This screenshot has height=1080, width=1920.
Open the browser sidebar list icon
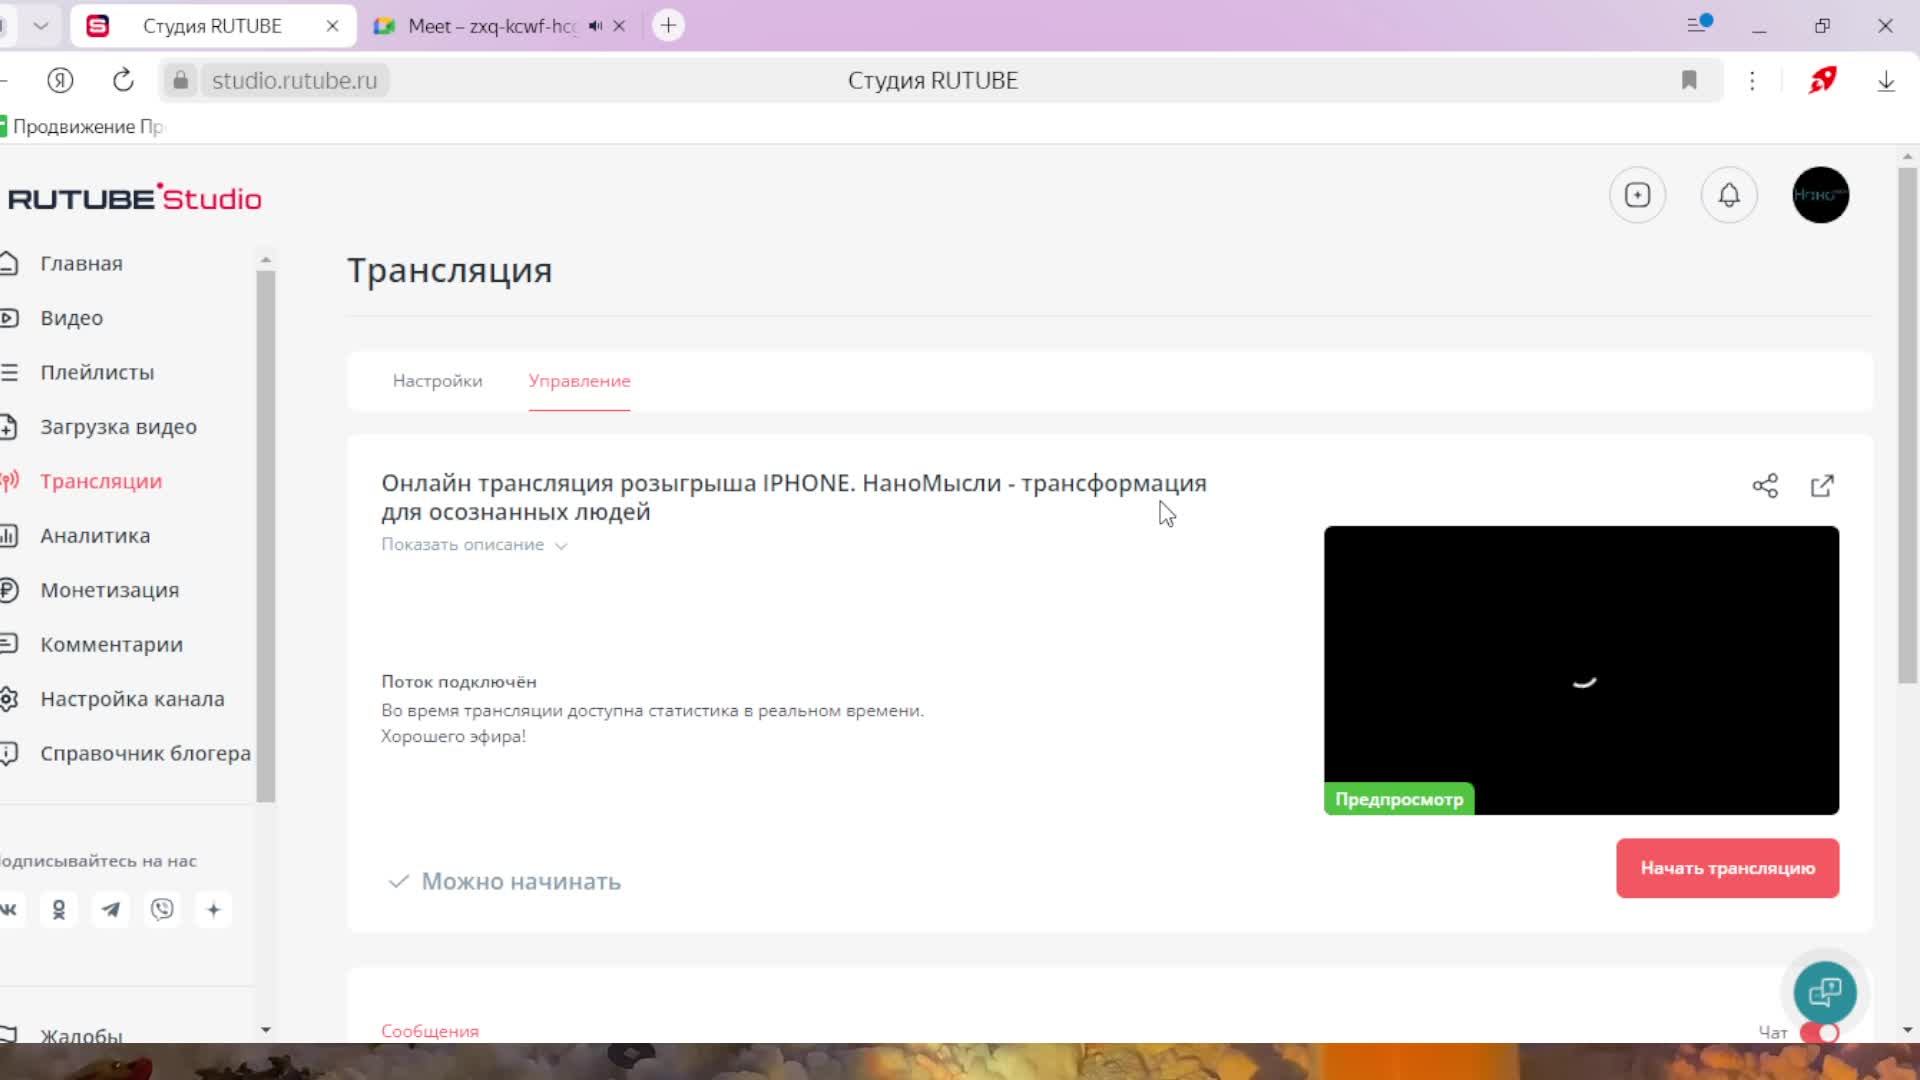(1699, 25)
